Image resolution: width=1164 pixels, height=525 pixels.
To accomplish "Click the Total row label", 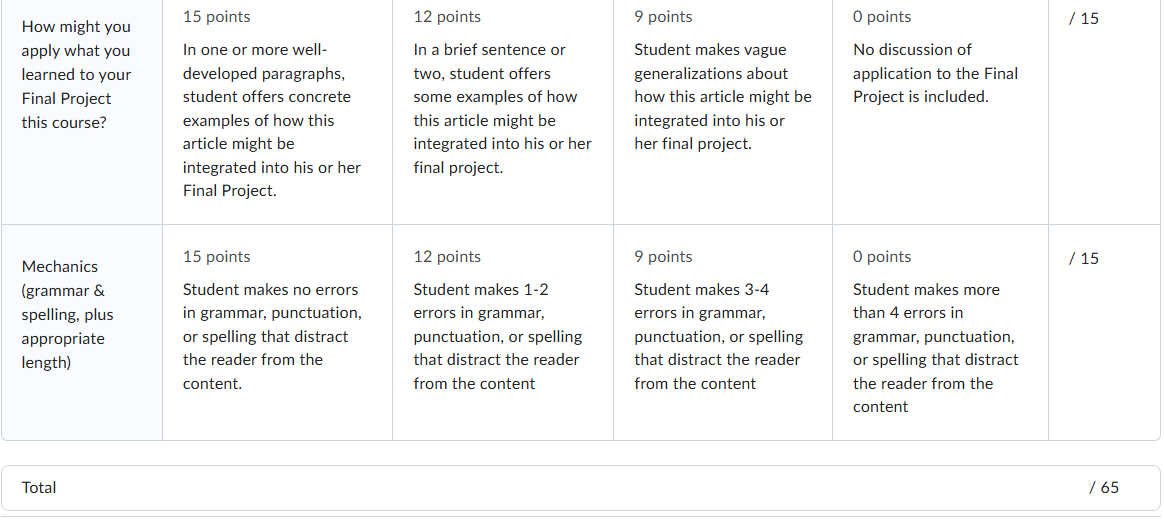I will [x=39, y=488].
